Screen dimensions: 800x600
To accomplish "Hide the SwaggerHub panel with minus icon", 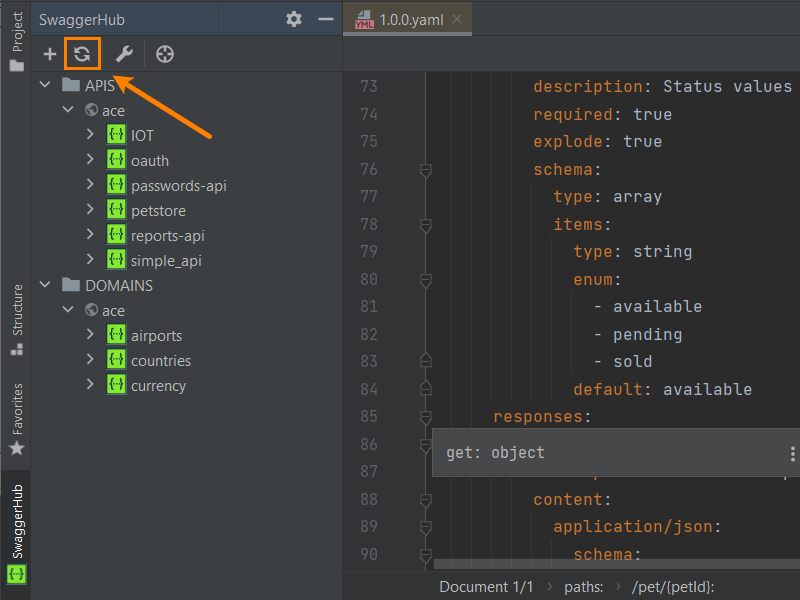I will point(324,19).
